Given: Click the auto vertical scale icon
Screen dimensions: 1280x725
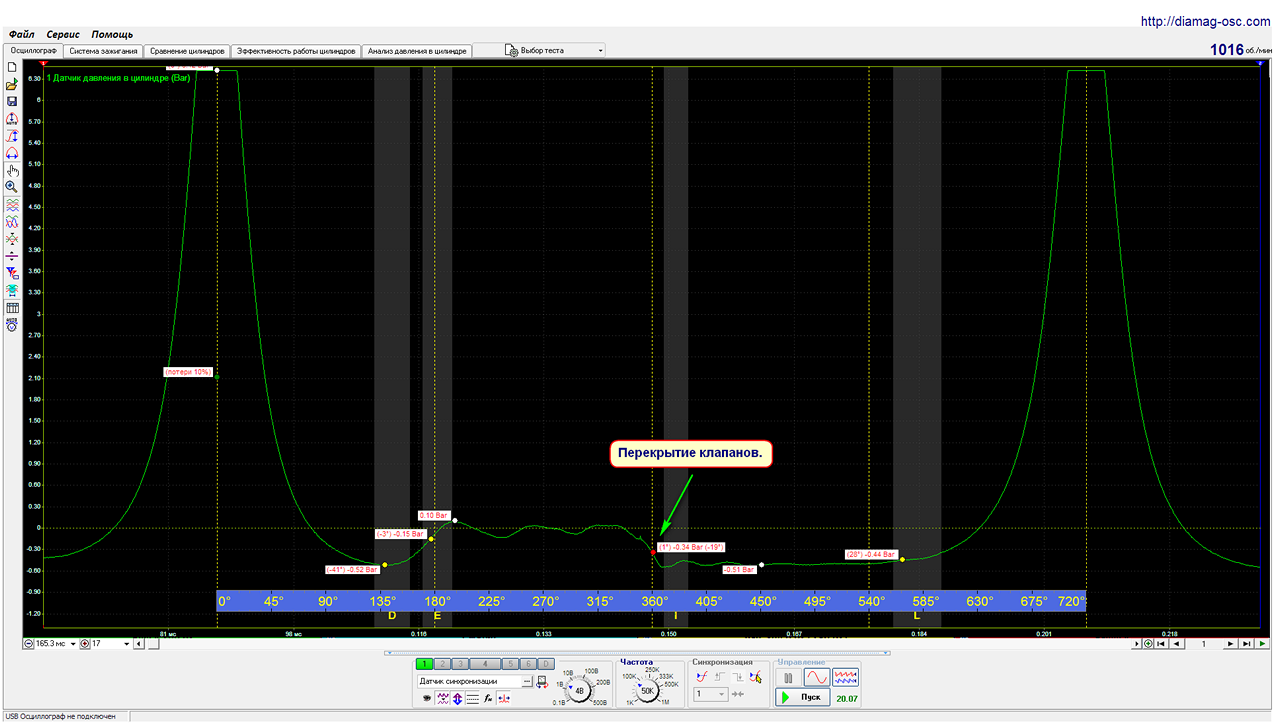Looking at the screenshot, I should pyautogui.click(x=11, y=118).
